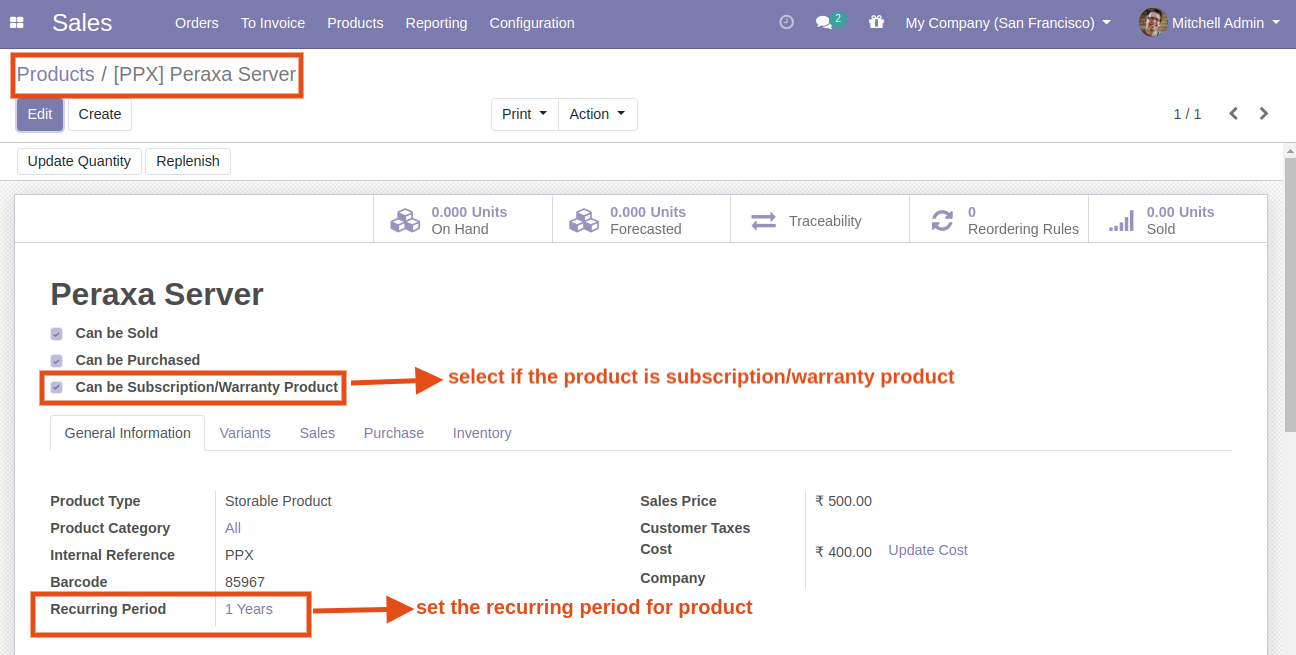Go to previous record arrow
Viewport: 1296px width, 655px height.
point(1234,114)
